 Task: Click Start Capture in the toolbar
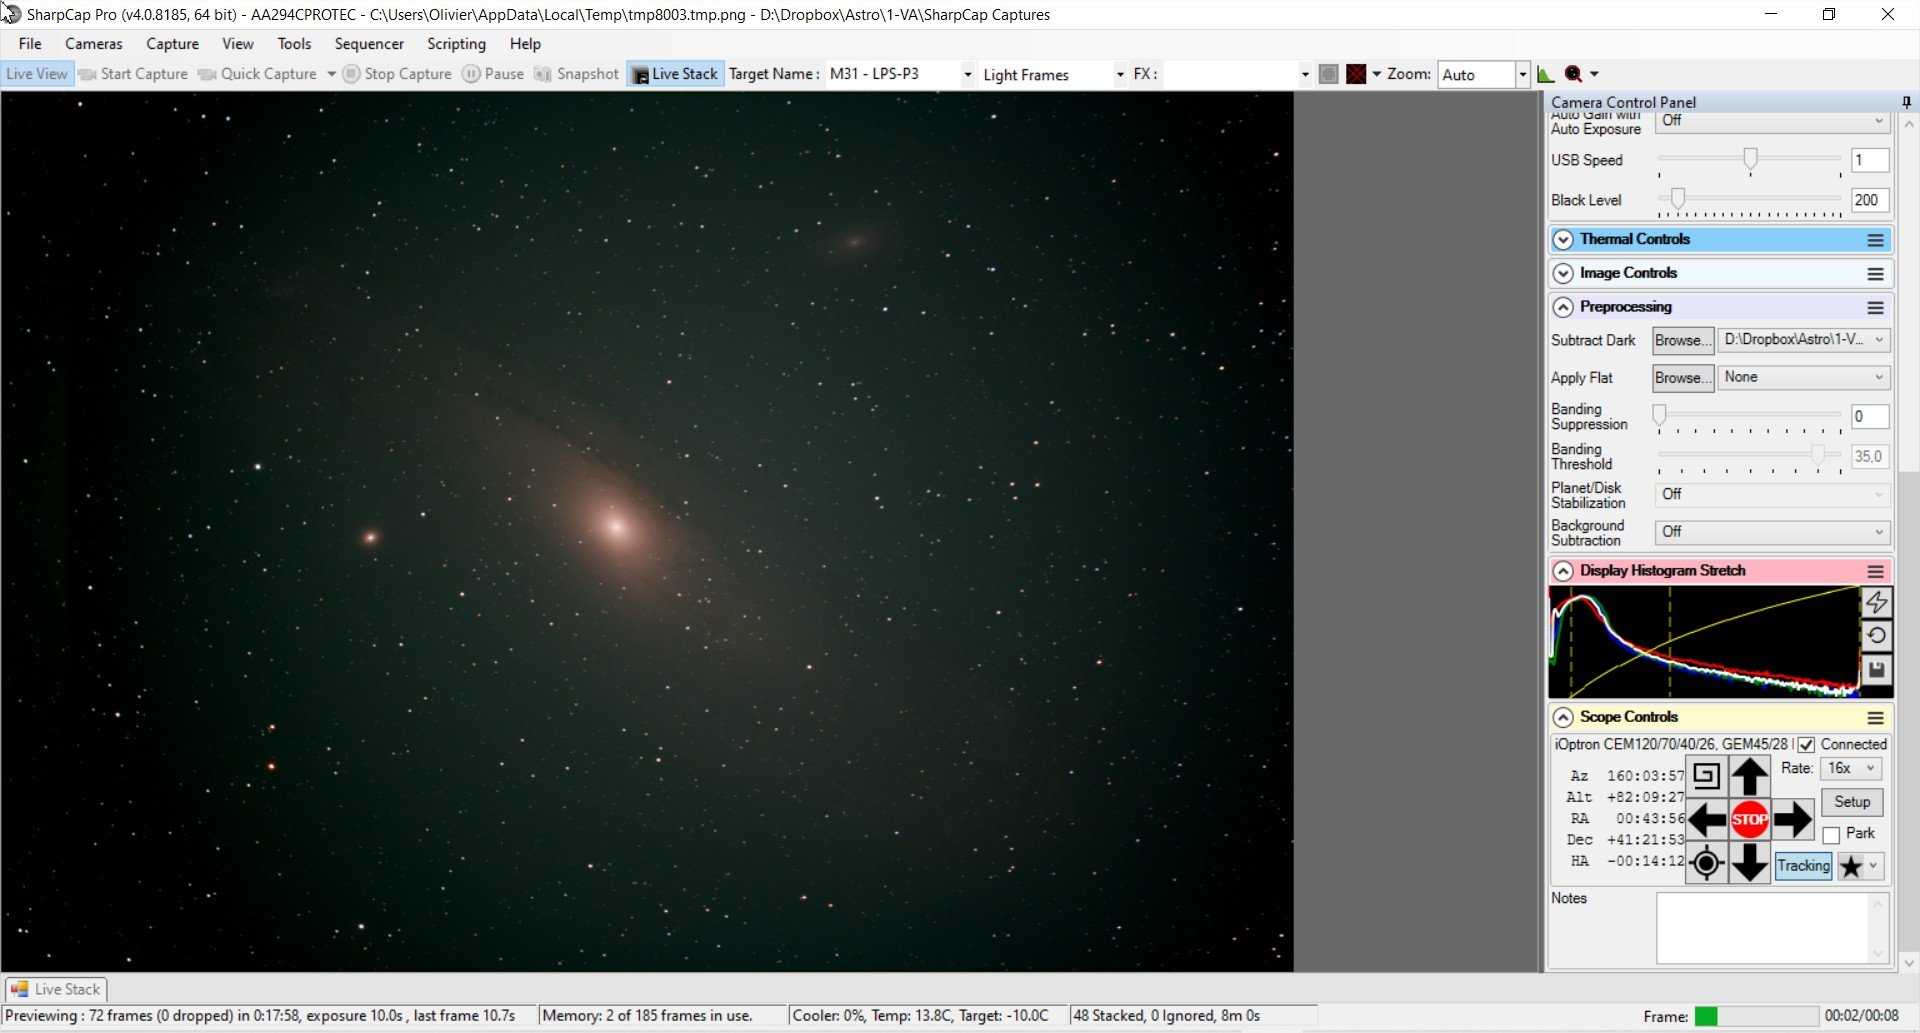(133, 74)
